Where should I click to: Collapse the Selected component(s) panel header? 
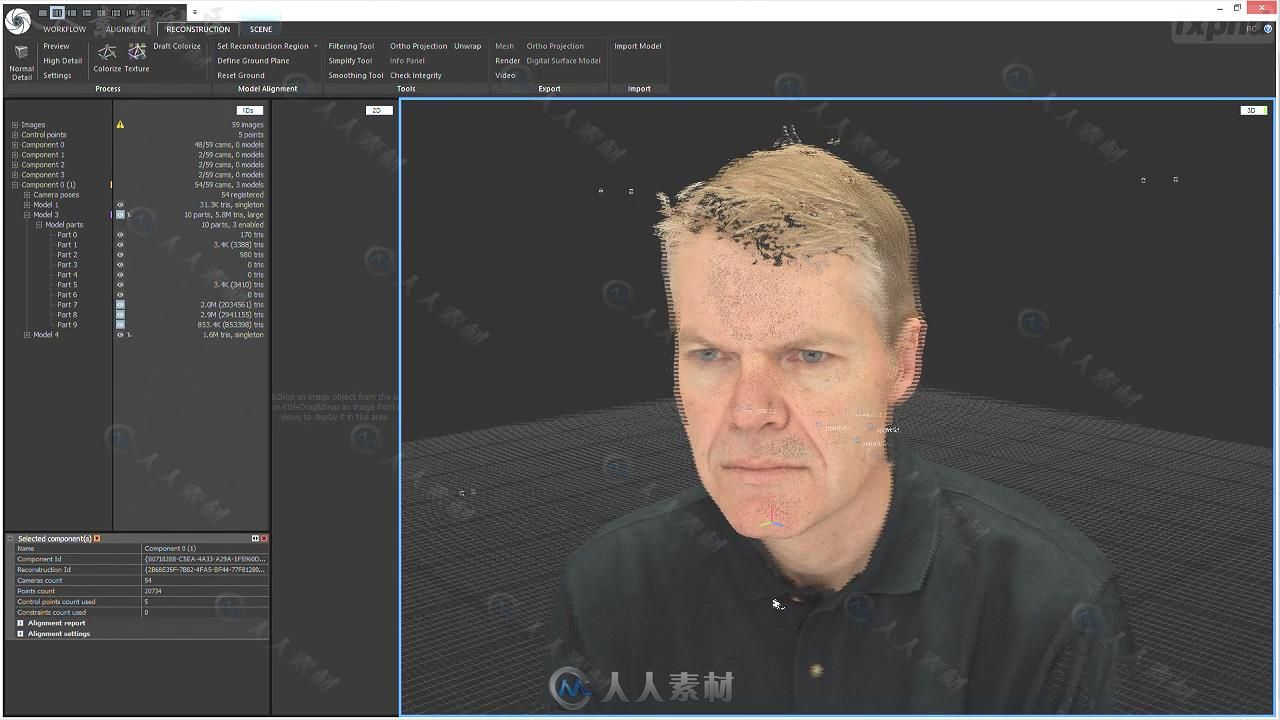coord(11,538)
